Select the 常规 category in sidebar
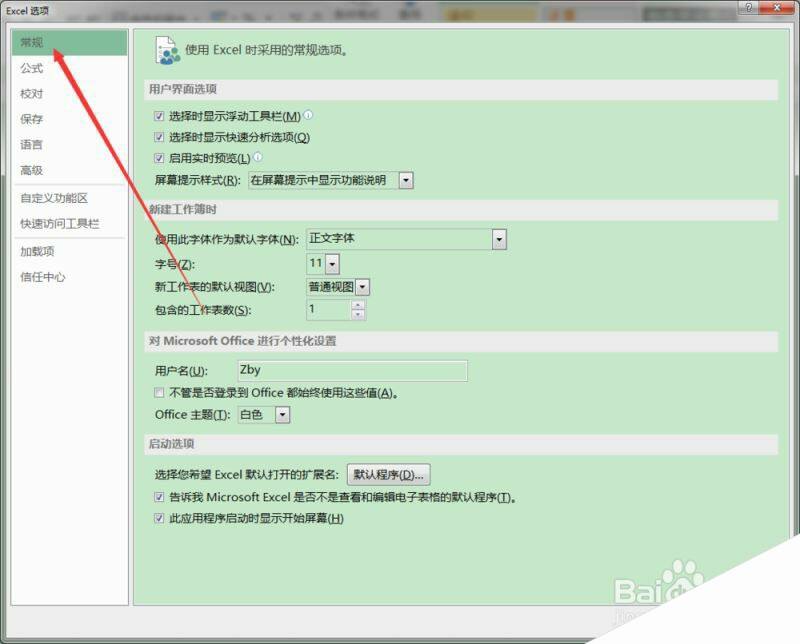This screenshot has width=800, height=644. (x=69, y=42)
